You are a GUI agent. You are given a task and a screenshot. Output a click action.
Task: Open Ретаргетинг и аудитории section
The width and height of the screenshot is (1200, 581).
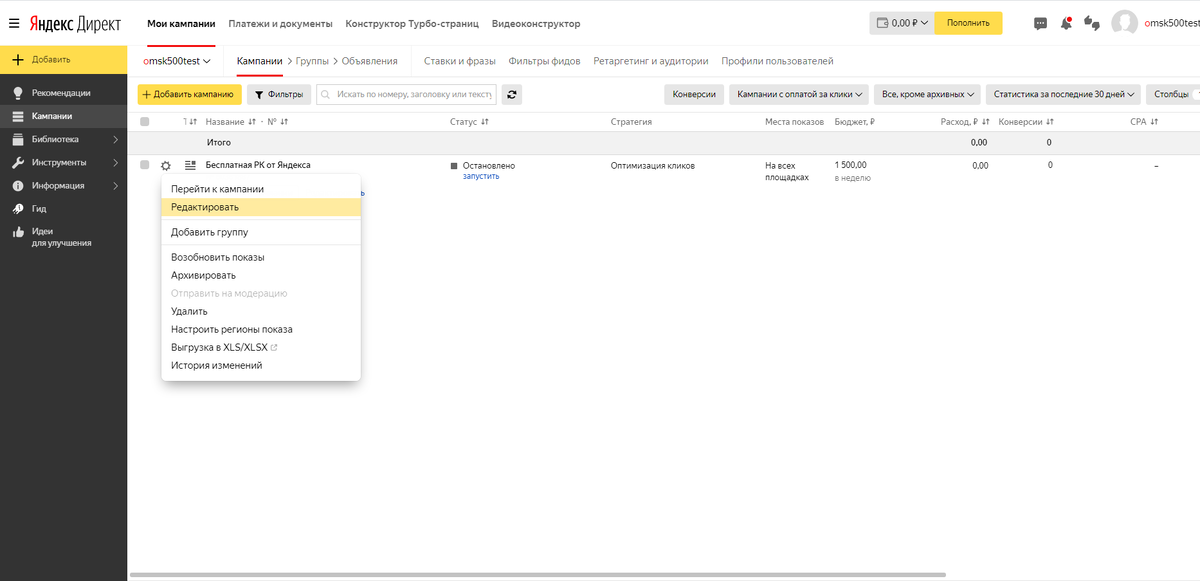coord(651,61)
